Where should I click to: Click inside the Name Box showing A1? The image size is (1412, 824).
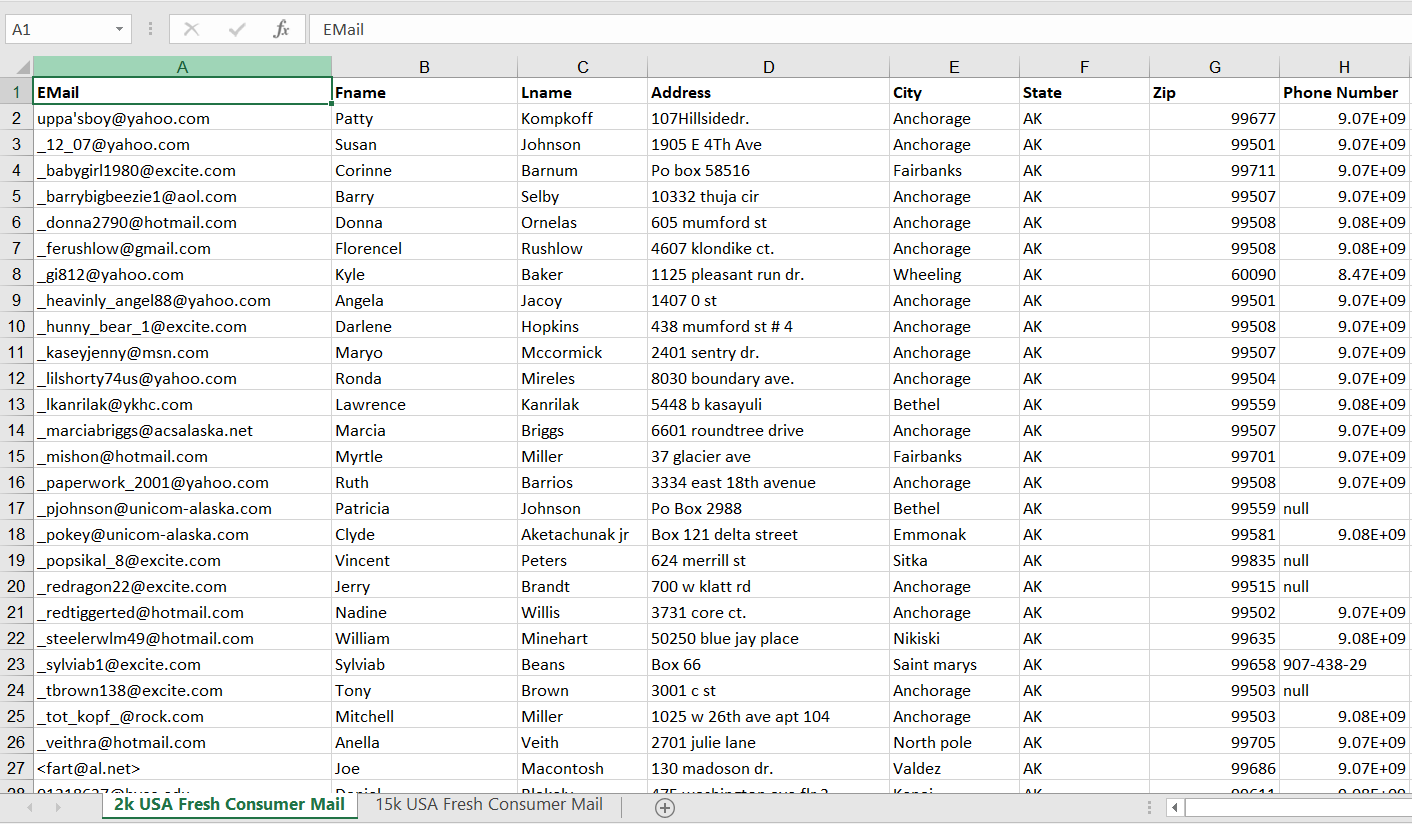click(x=55, y=29)
